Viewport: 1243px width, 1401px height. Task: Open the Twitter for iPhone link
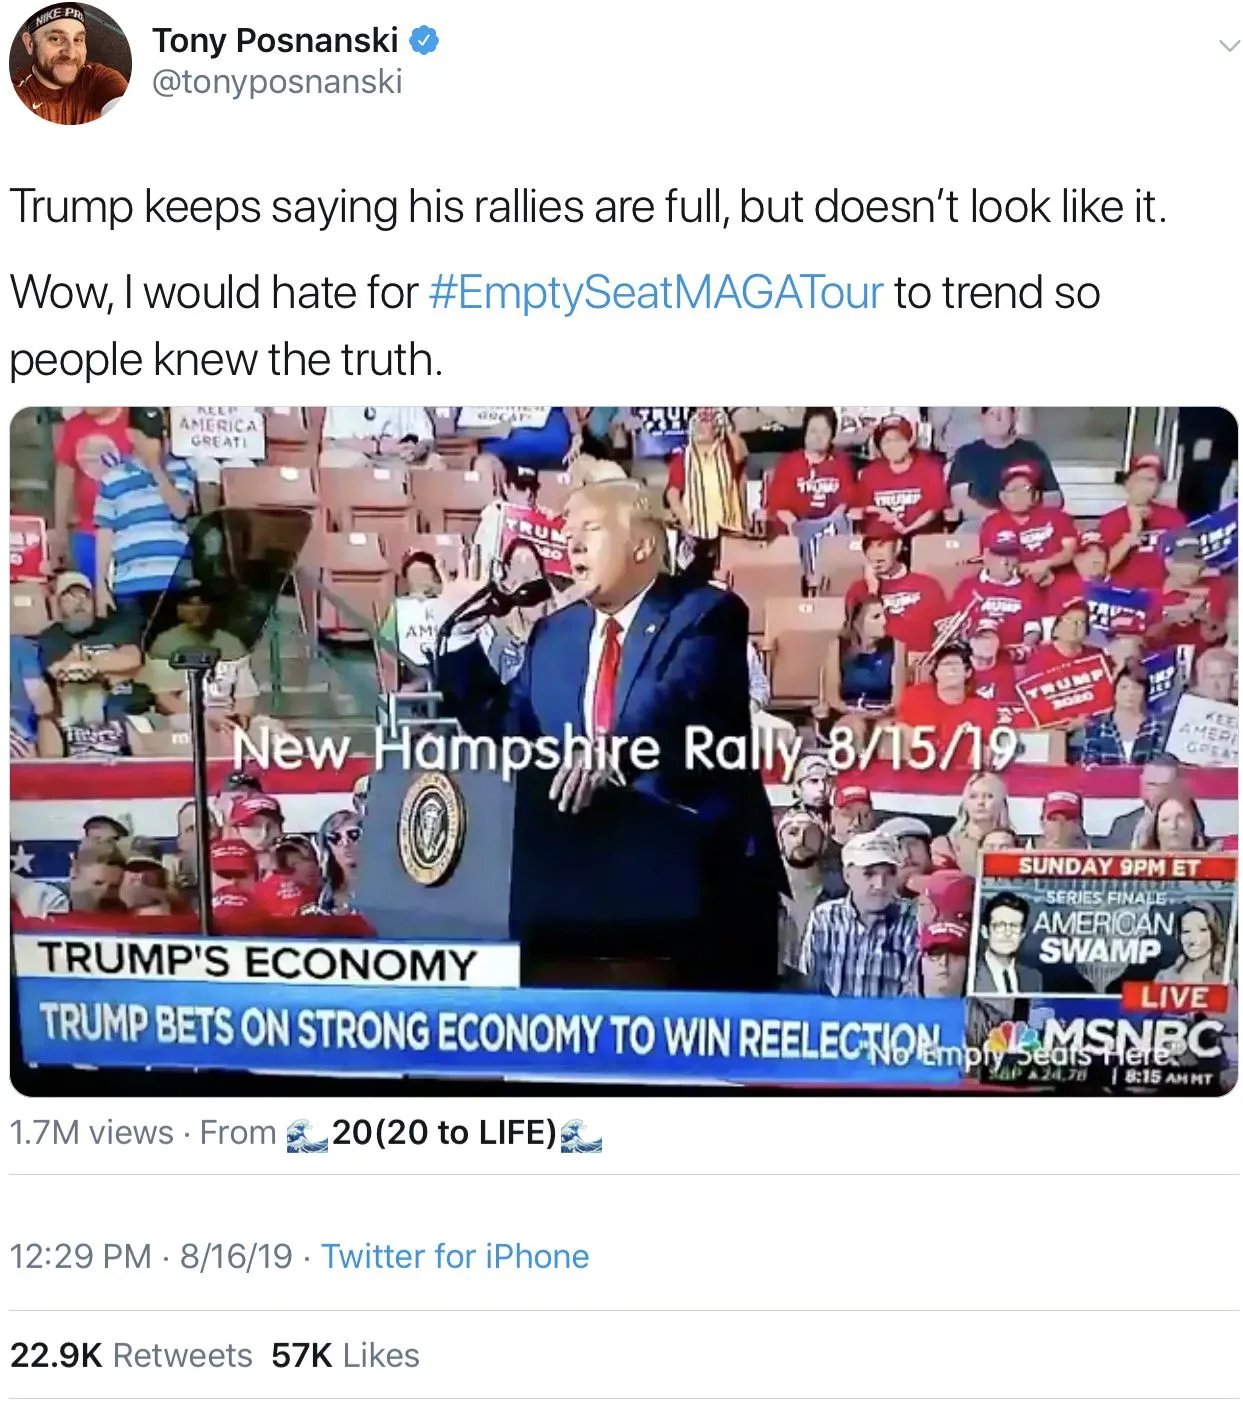coord(455,1257)
